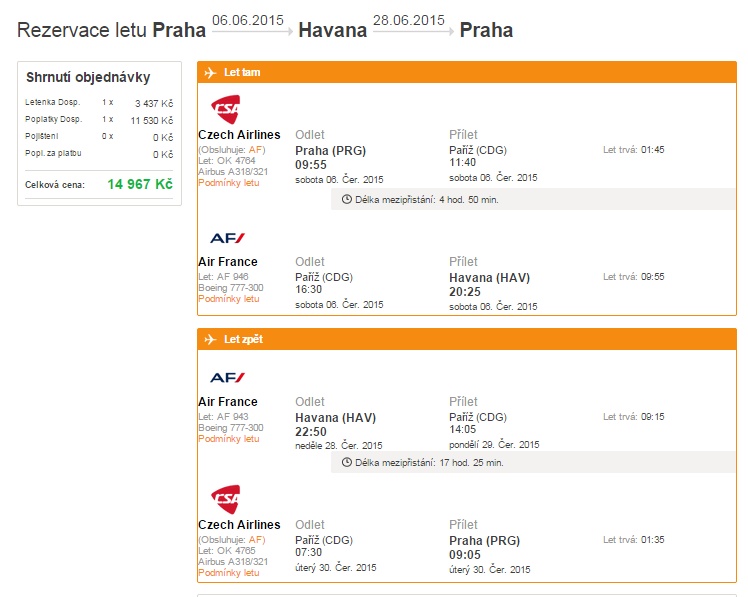Viewport: 748px width, 597px height.
Task: Click the AF operator link under outbound Czech Airlines
Action: tap(255, 150)
